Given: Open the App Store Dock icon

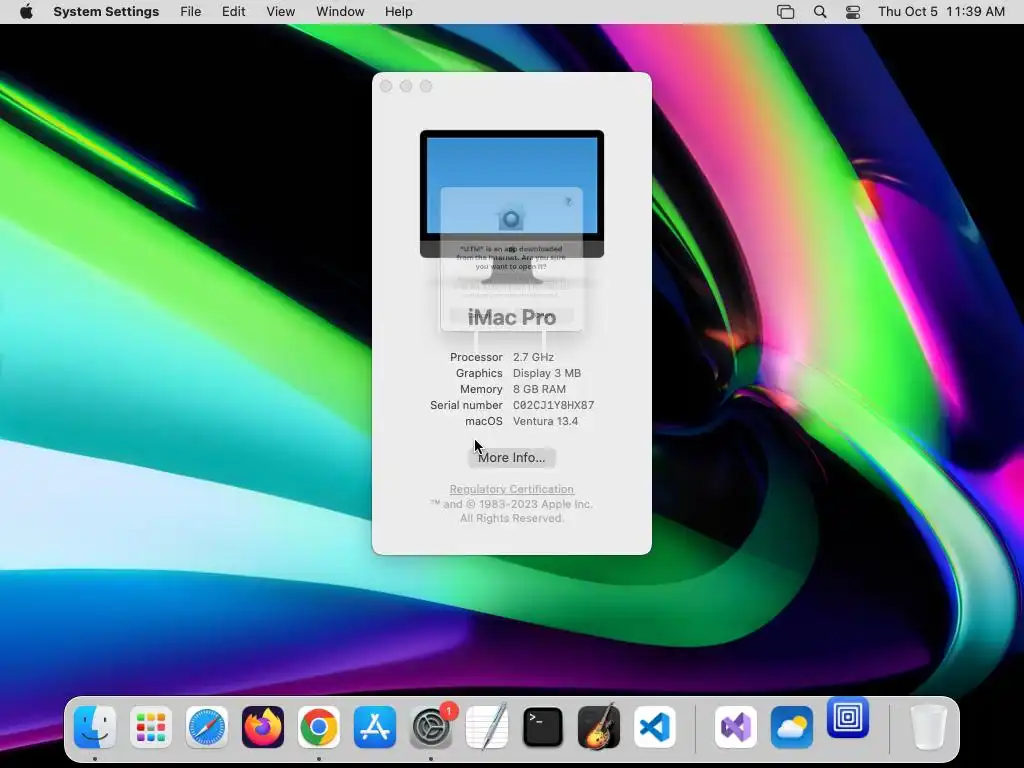Looking at the screenshot, I should pos(375,727).
